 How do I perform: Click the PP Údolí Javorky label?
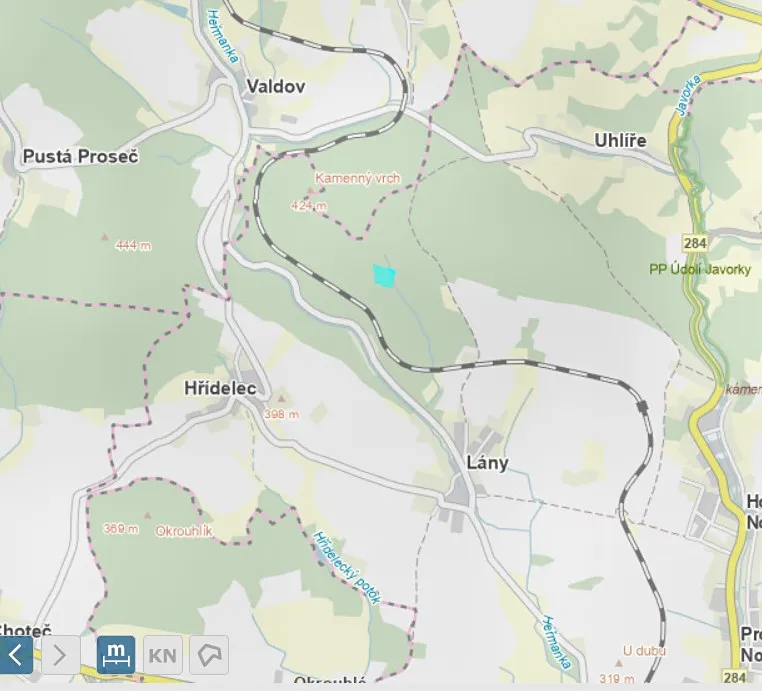[700, 269]
